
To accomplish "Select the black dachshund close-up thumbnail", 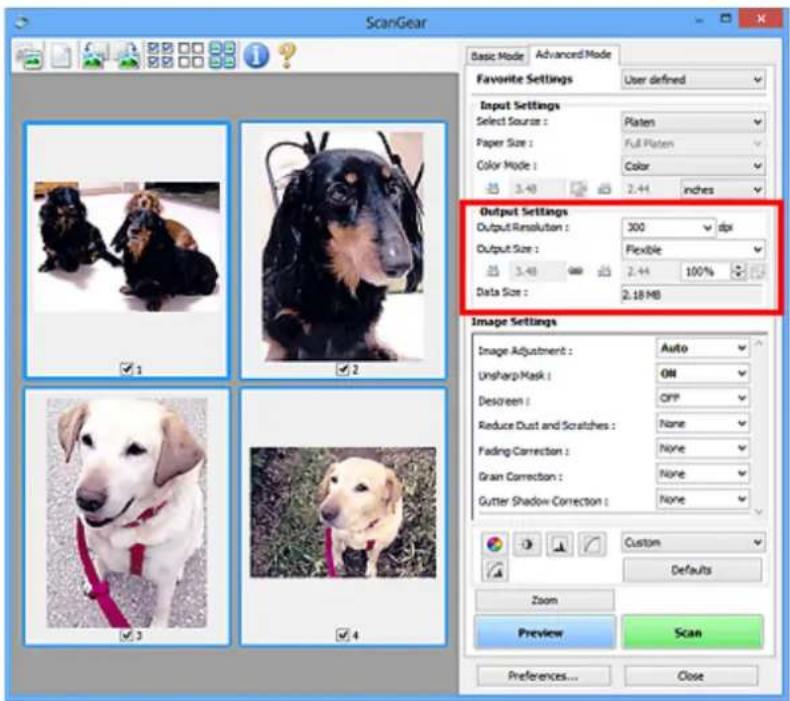I will click(x=343, y=250).
